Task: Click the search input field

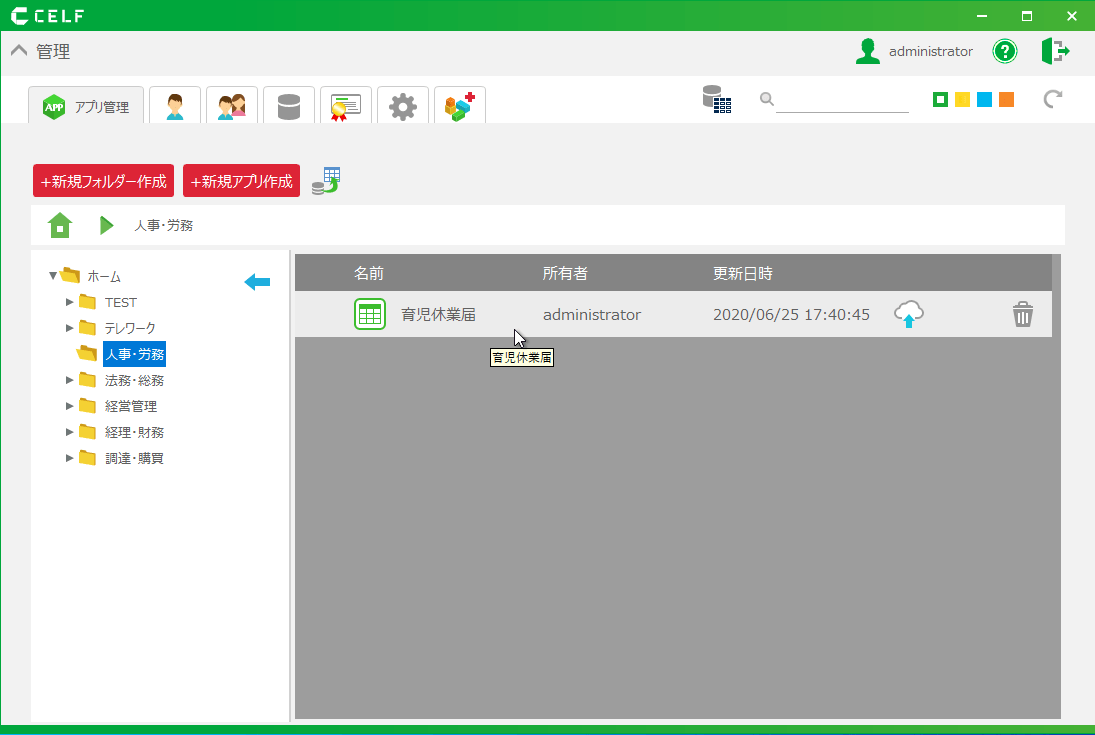Action: [x=841, y=100]
